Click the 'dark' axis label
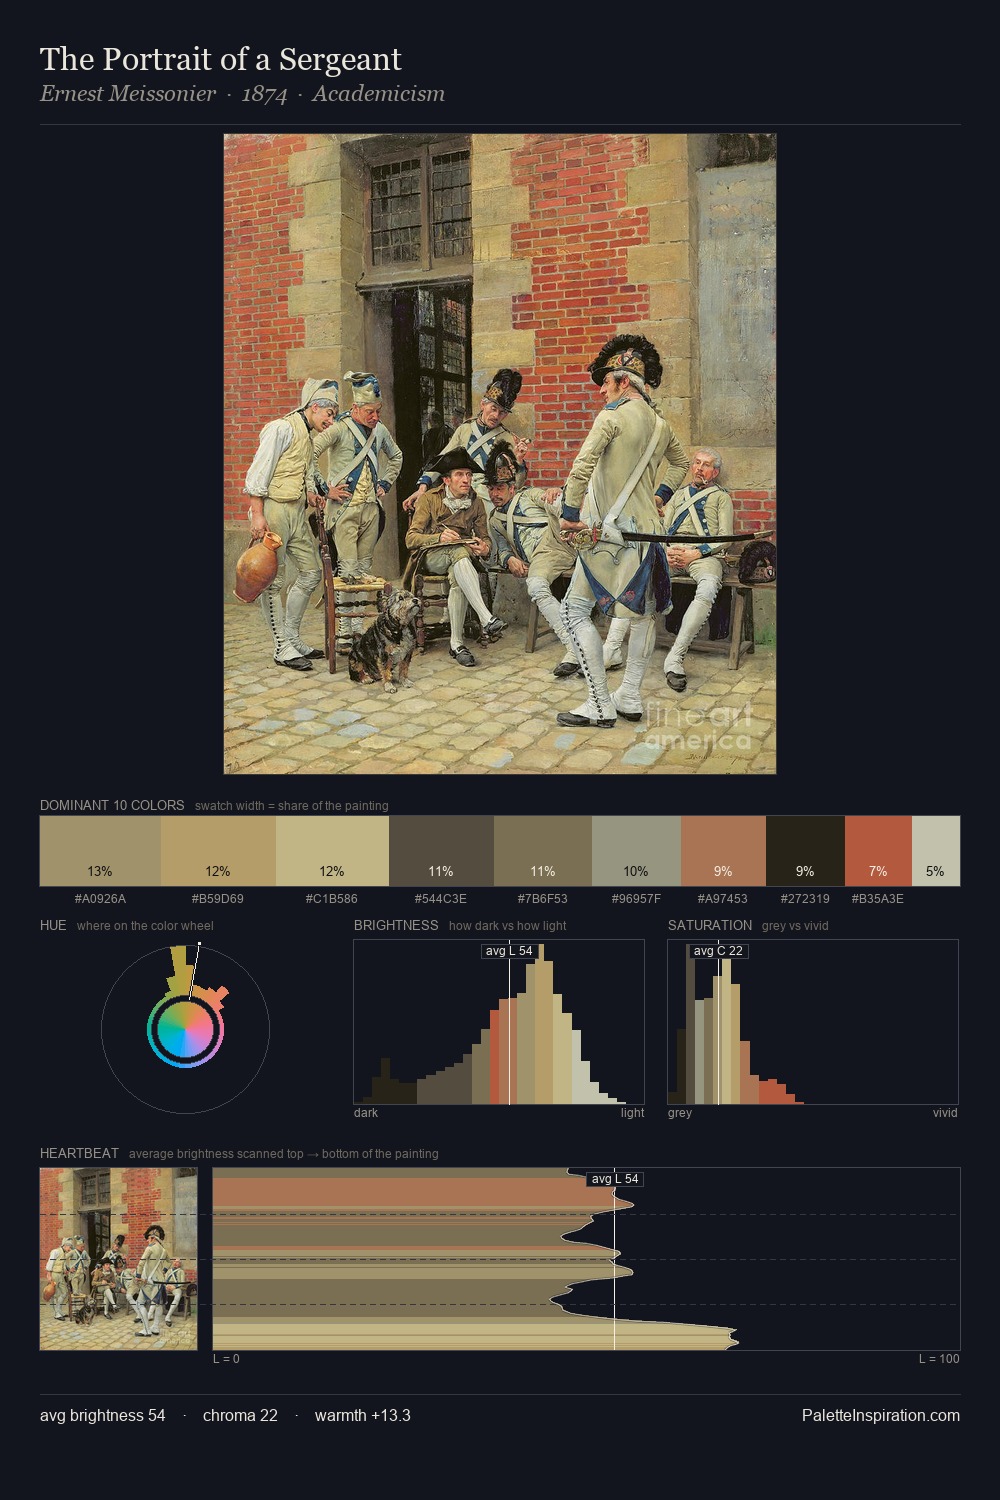Image resolution: width=1000 pixels, height=1500 pixels. [x=366, y=1113]
